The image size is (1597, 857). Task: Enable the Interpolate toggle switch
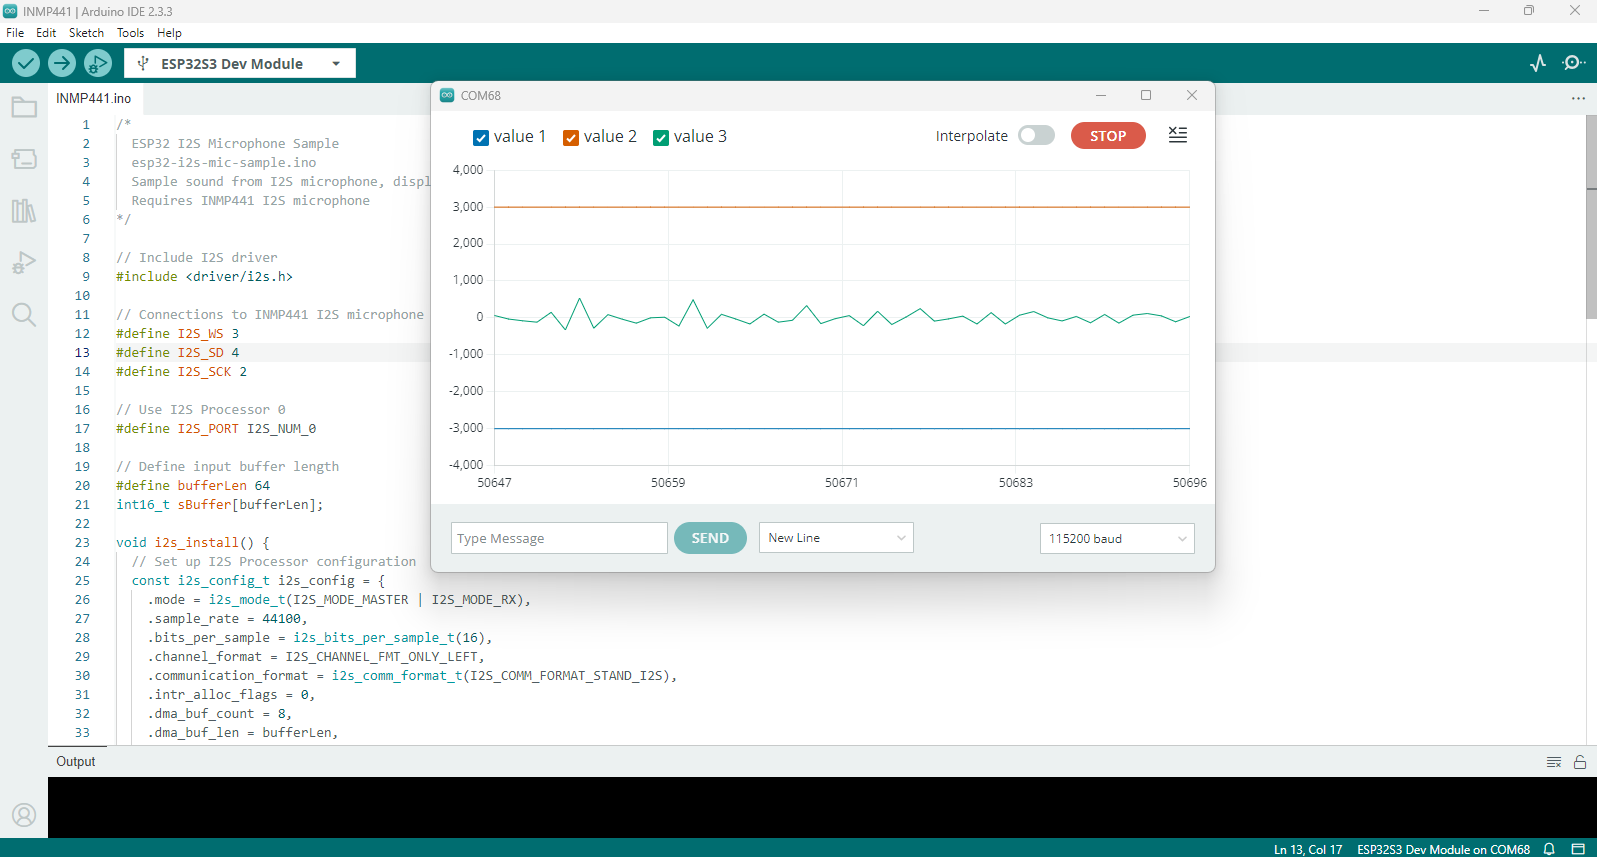(1036, 135)
